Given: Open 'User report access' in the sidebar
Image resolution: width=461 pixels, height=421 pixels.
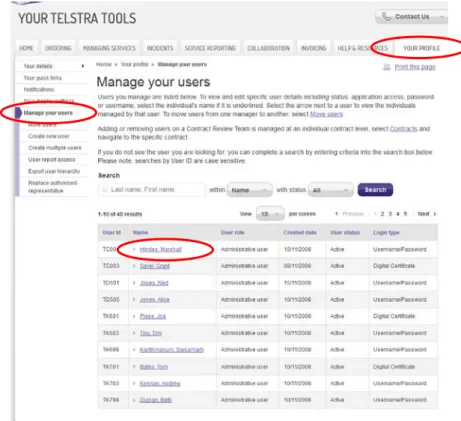Looking at the screenshot, I should tap(52, 159).
